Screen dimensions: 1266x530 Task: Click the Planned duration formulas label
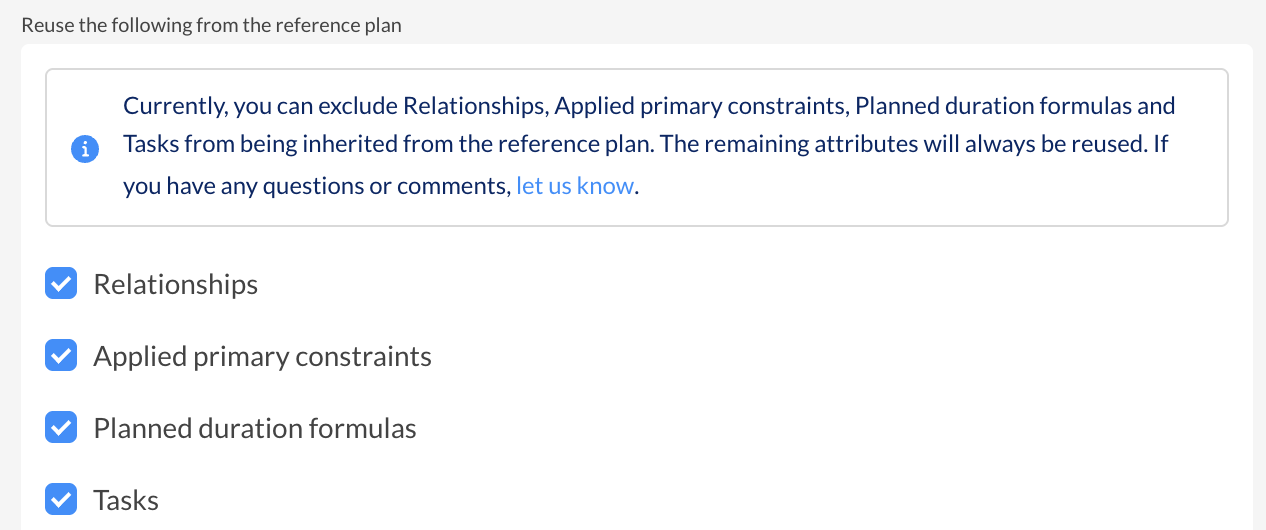[255, 429]
